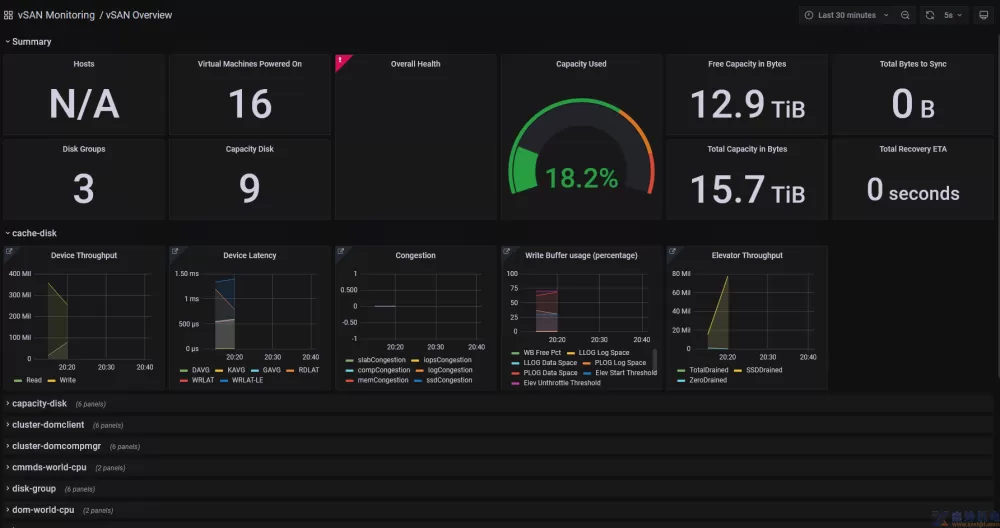The width and height of the screenshot is (1000, 528).
Task: Open Device Throughput panel link icon
Action: point(9,251)
